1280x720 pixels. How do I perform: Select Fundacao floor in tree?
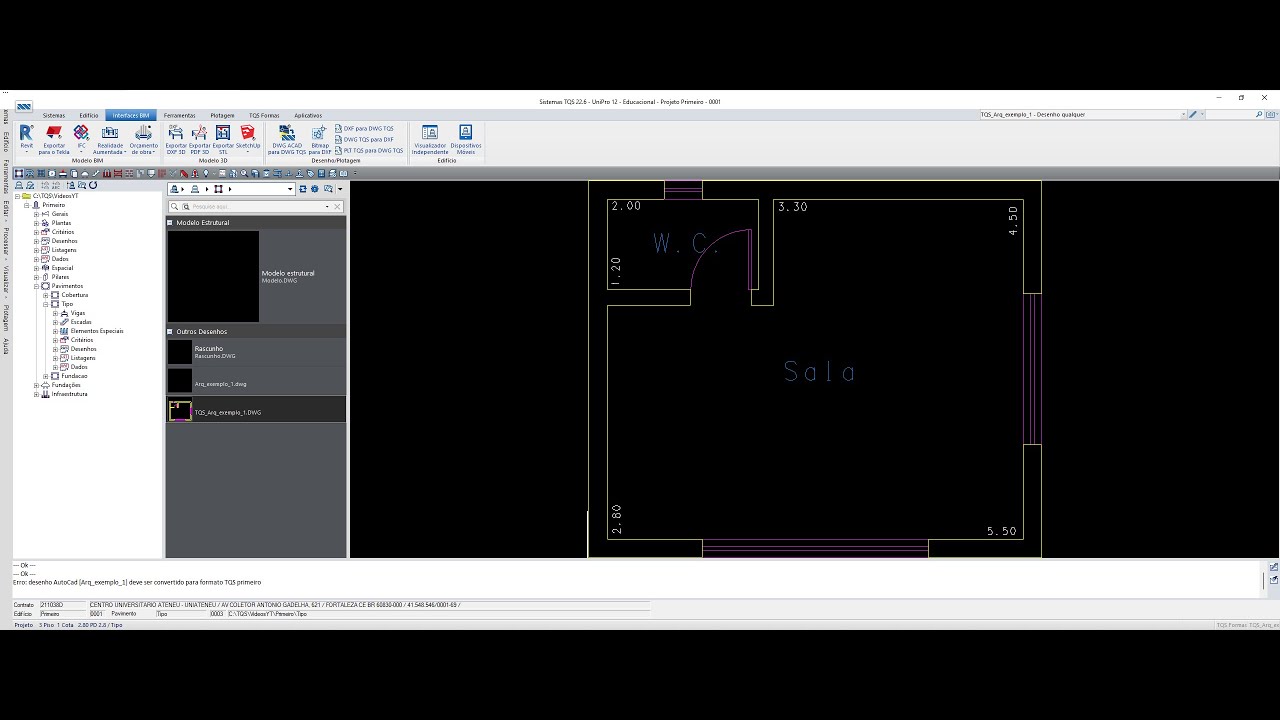click(73, 376)
